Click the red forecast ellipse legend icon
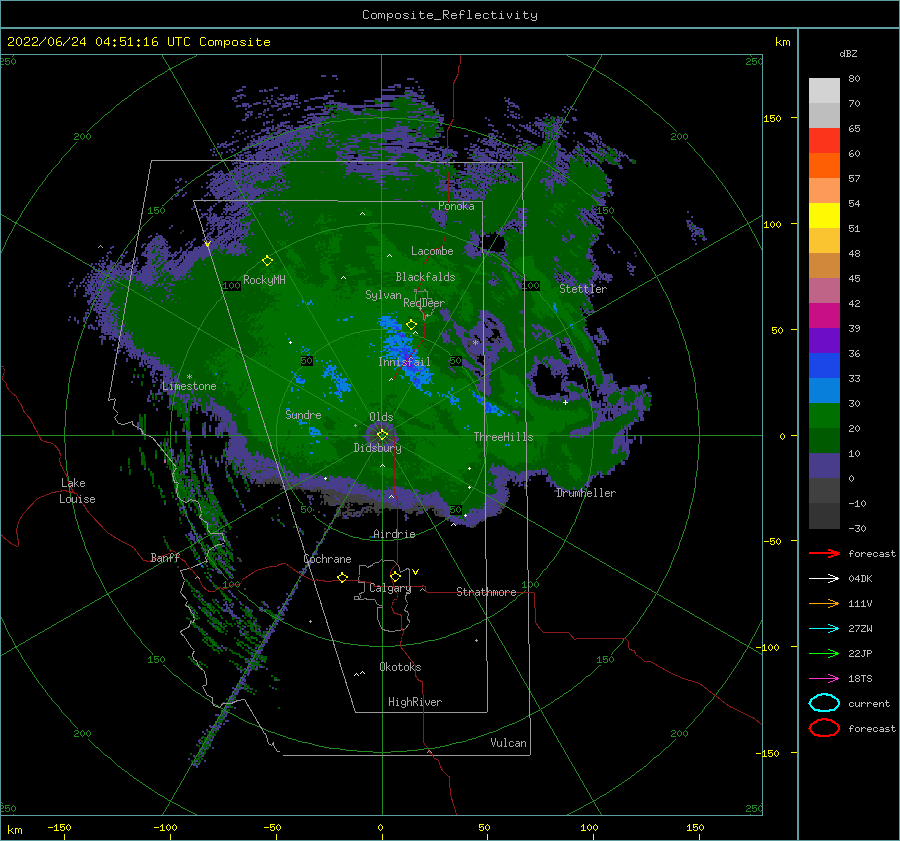Image resolution: width=900 pixels, height=841 pixels. (x=824, y=728)
